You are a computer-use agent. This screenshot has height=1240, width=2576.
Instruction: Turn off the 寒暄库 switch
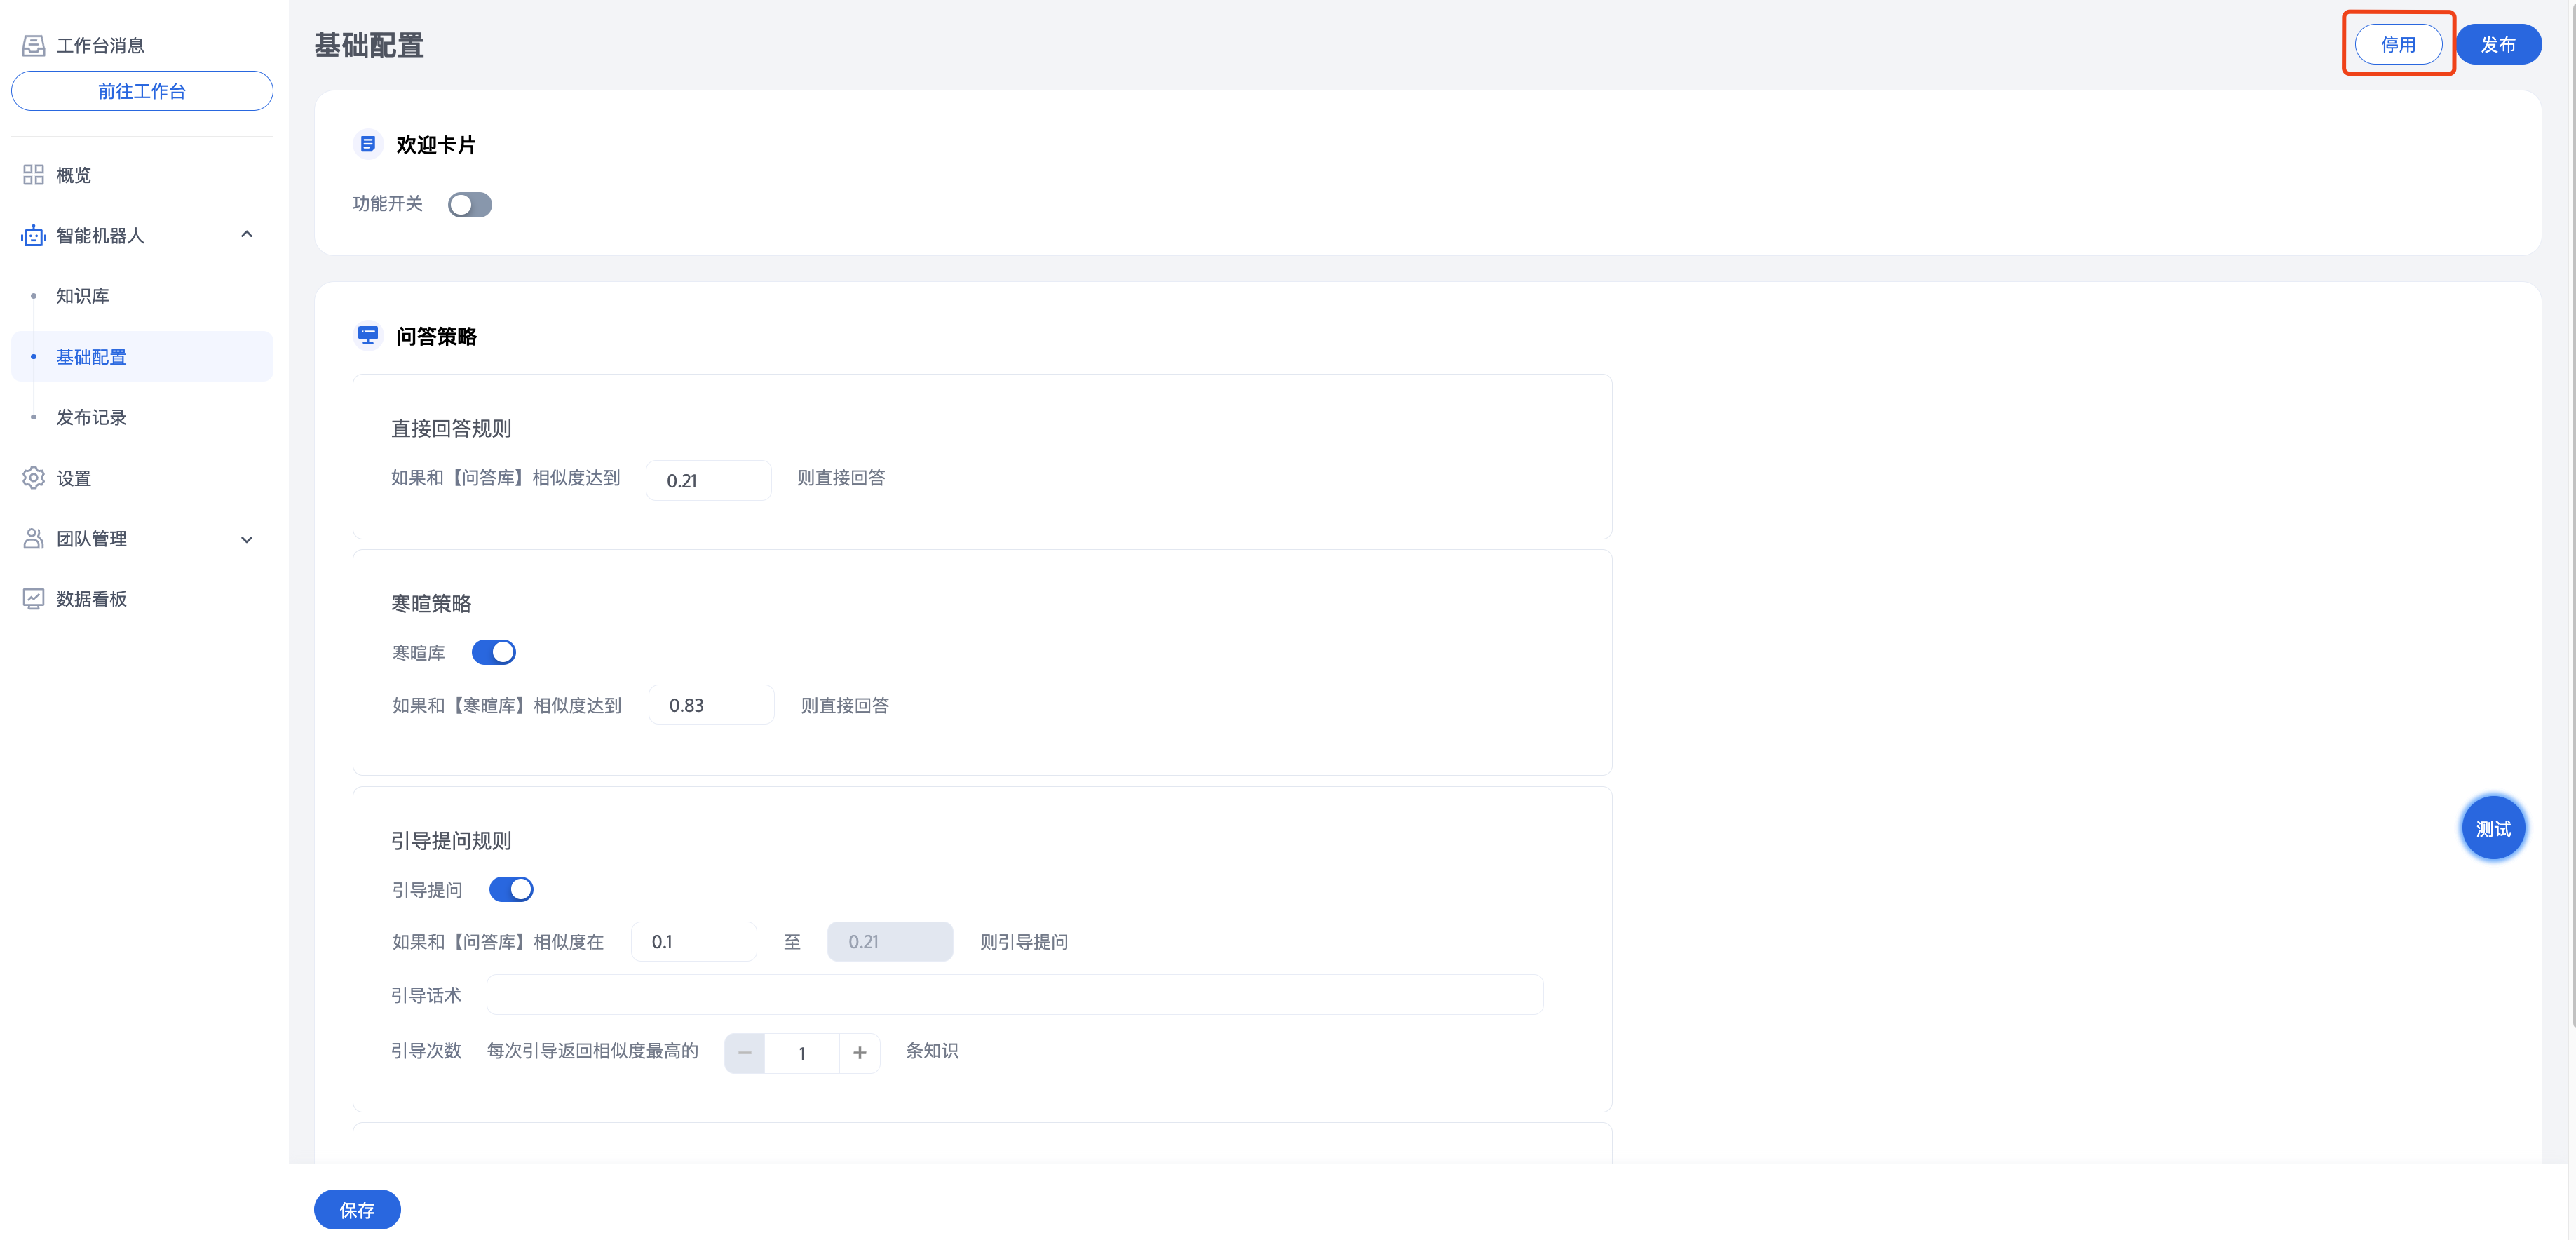[494, 653]
